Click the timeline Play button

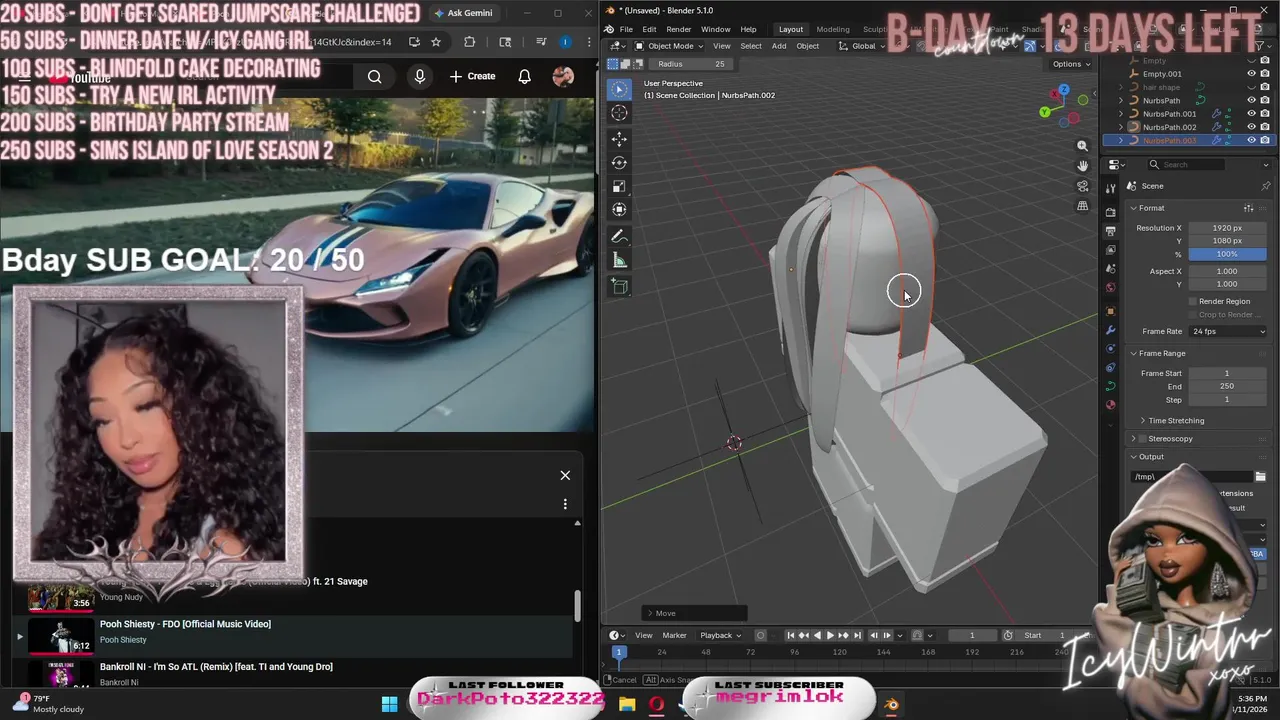coord(830,635)
